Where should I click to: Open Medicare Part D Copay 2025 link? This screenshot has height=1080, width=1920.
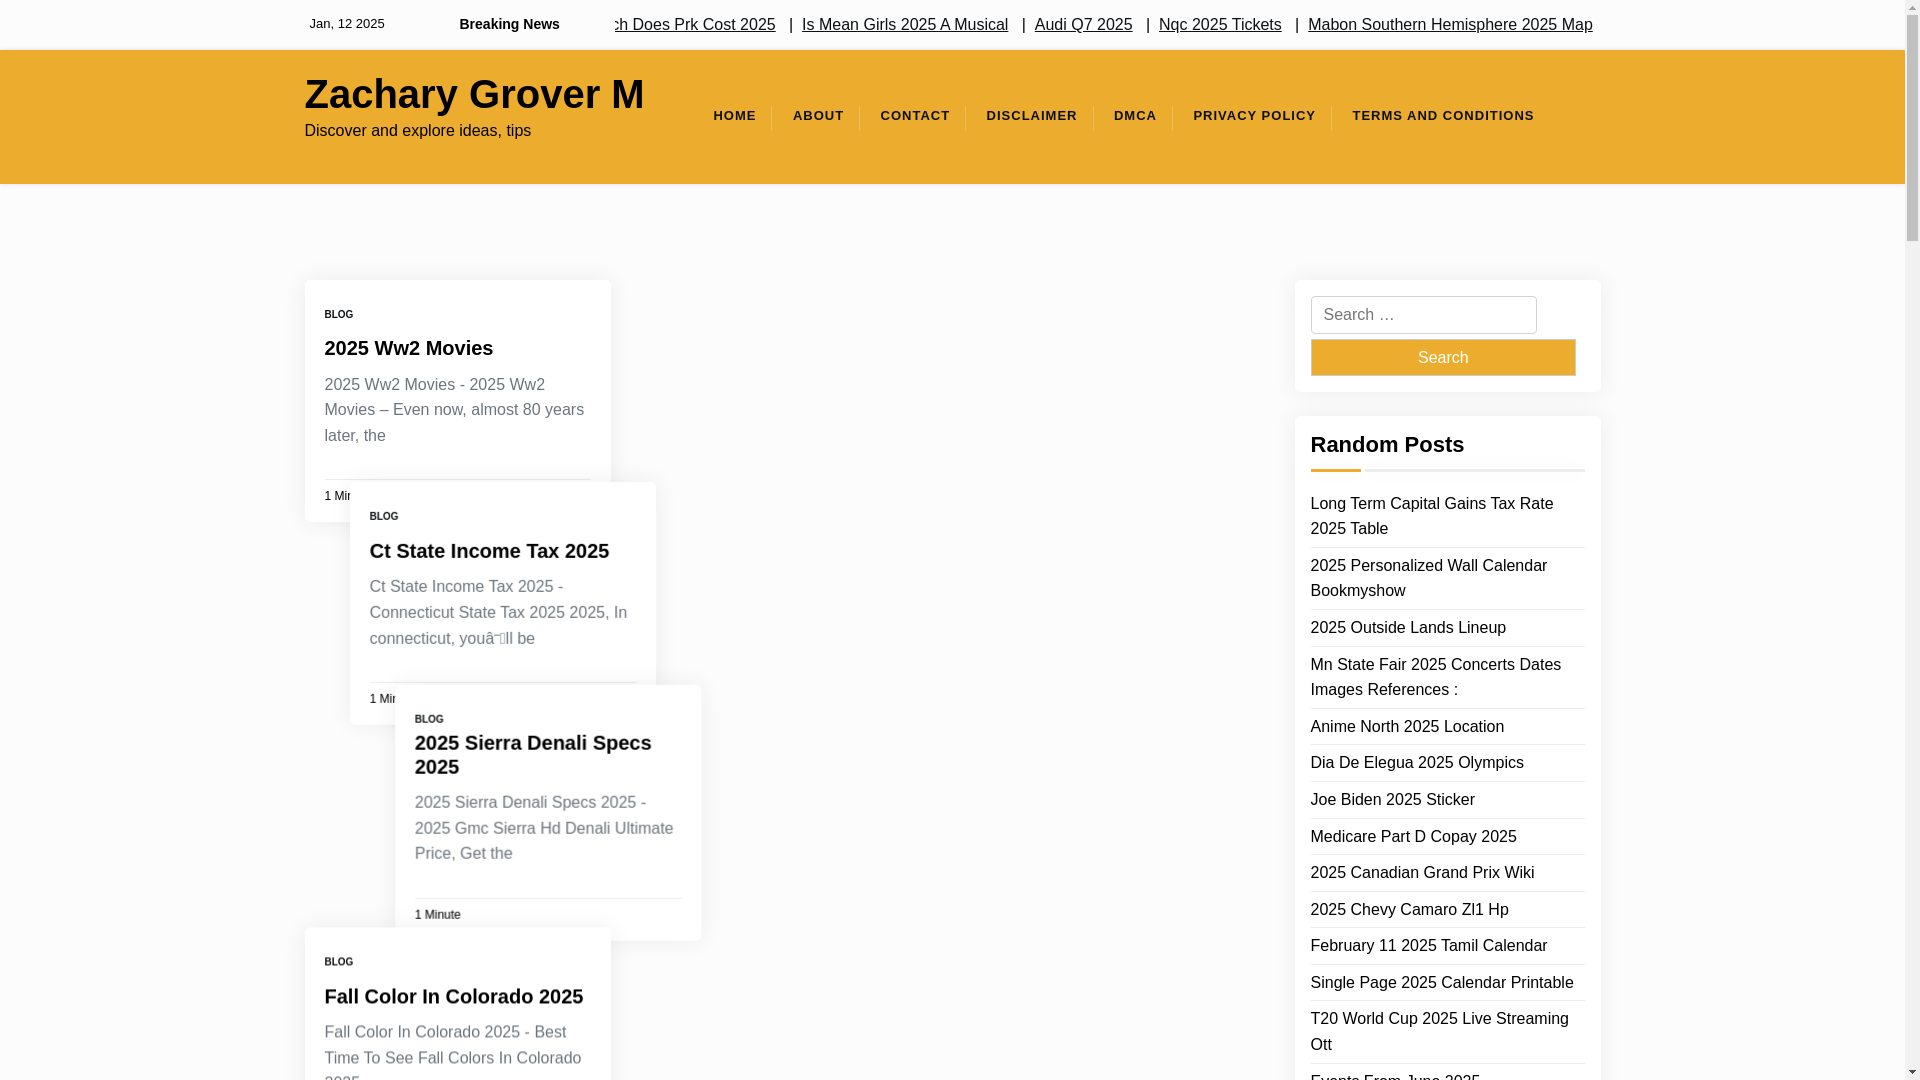coord(1413,837)
